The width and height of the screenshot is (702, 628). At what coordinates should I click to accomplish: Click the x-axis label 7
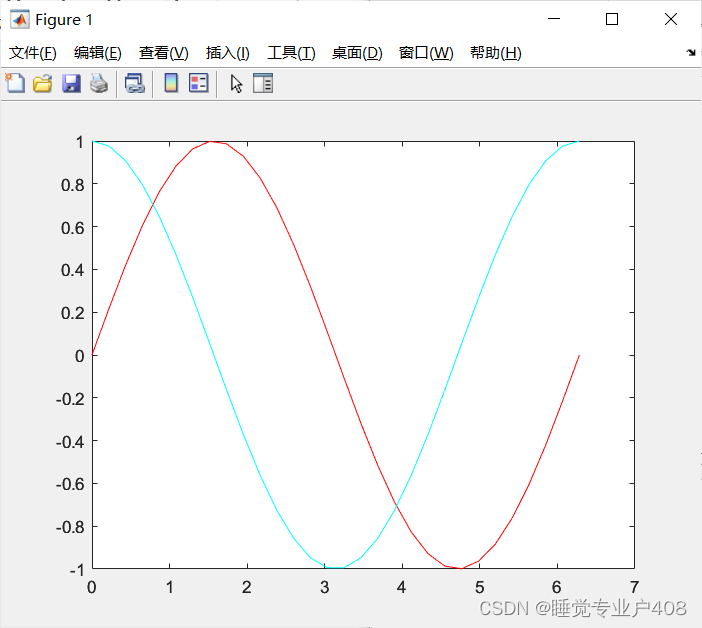tap(634, 587)
